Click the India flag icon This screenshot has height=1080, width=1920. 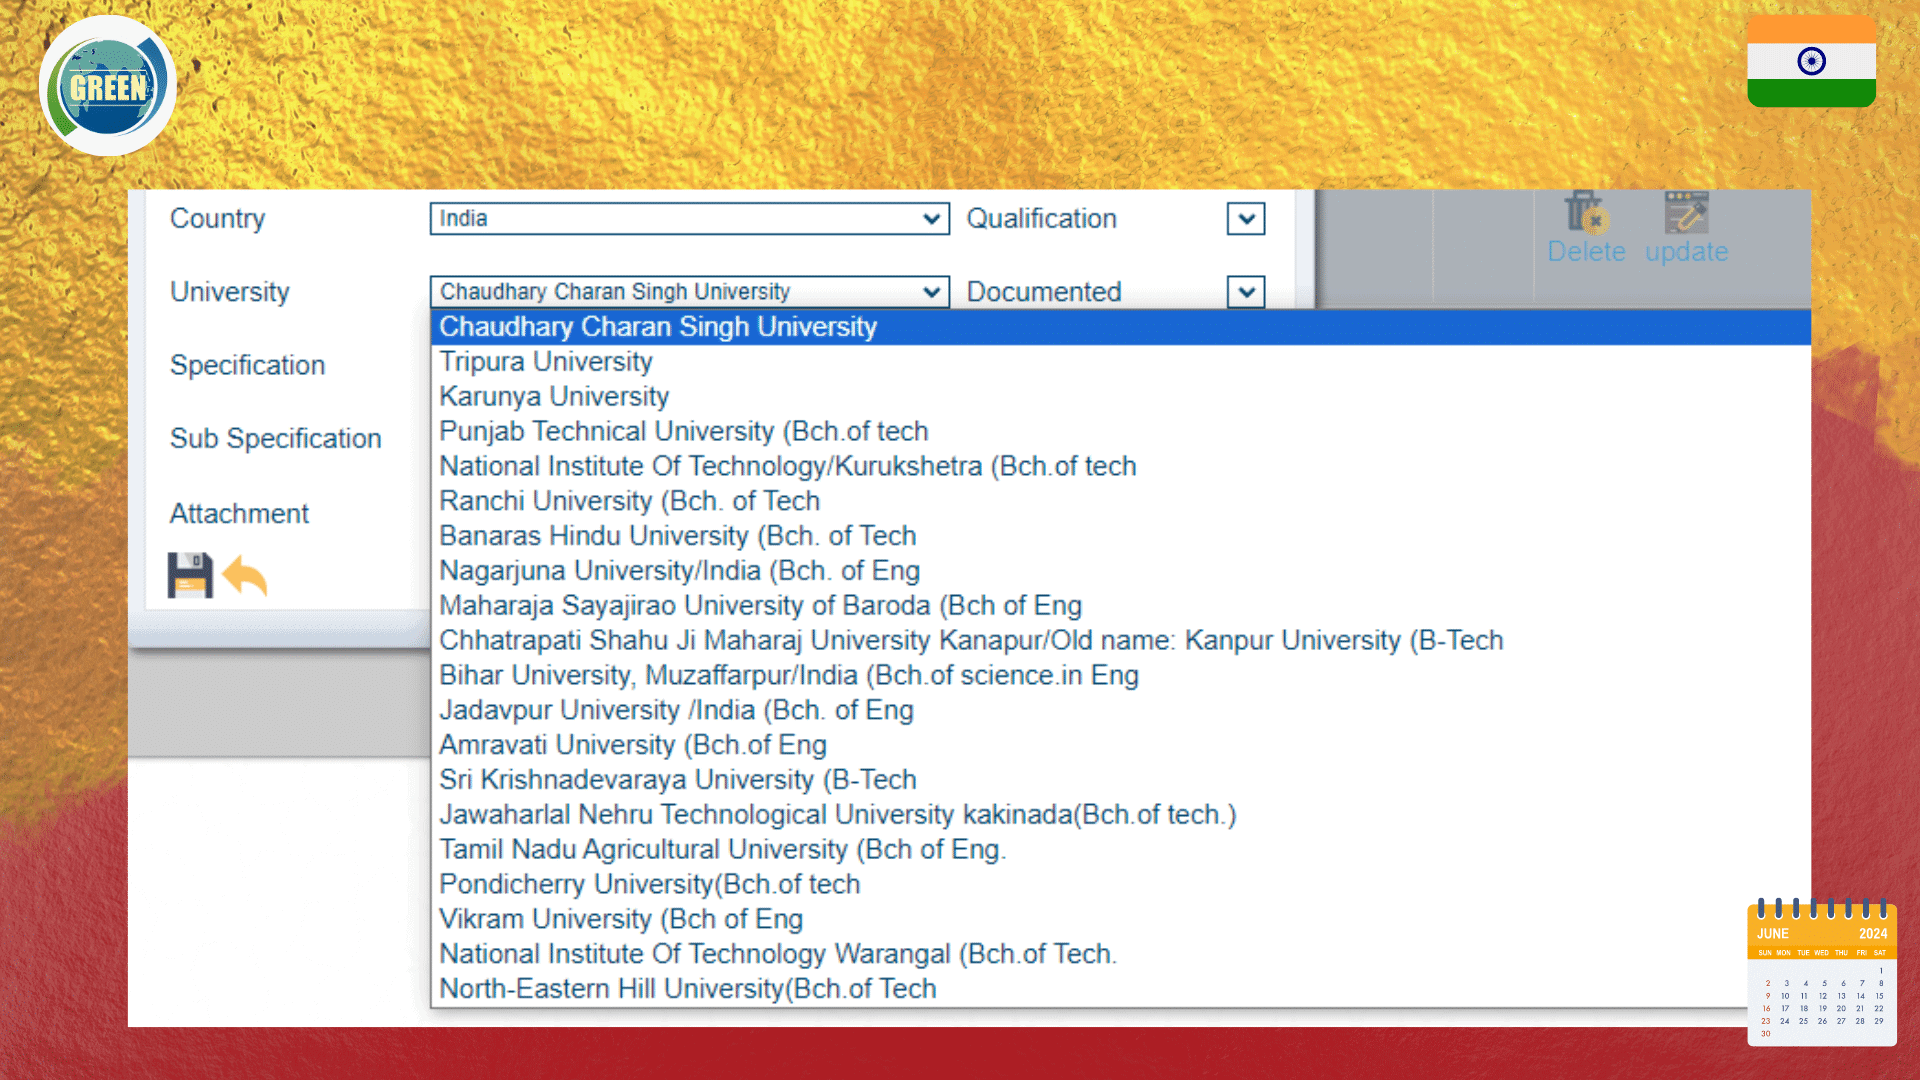coord(1811,62)
